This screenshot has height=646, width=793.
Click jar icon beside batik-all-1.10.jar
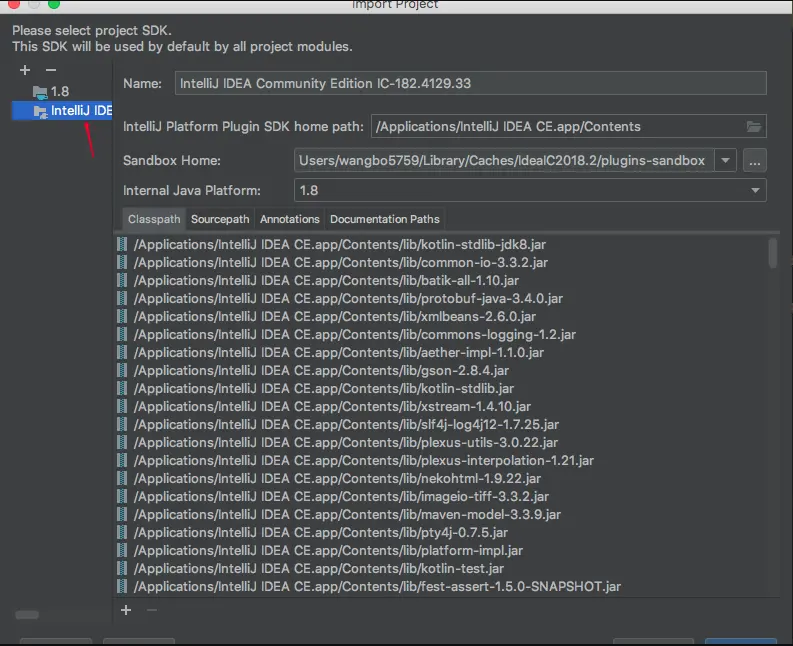[x=122, y=281]
